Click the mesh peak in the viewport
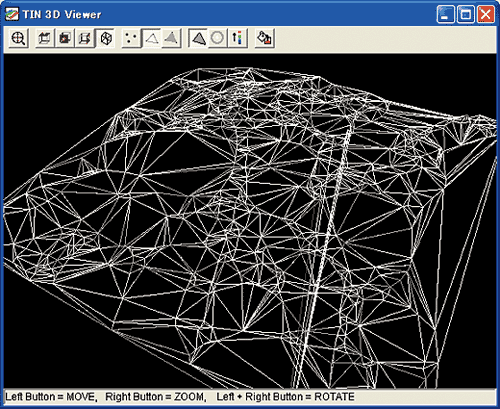The width and height of the screenshot is (500, 409). (x=250, y=71)
